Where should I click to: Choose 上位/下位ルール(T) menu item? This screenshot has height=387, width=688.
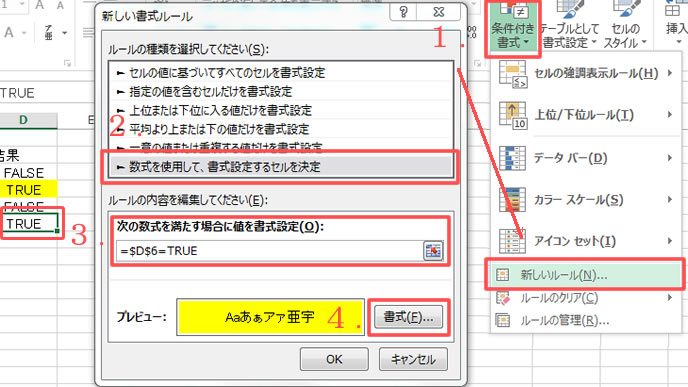pos(586,115)
